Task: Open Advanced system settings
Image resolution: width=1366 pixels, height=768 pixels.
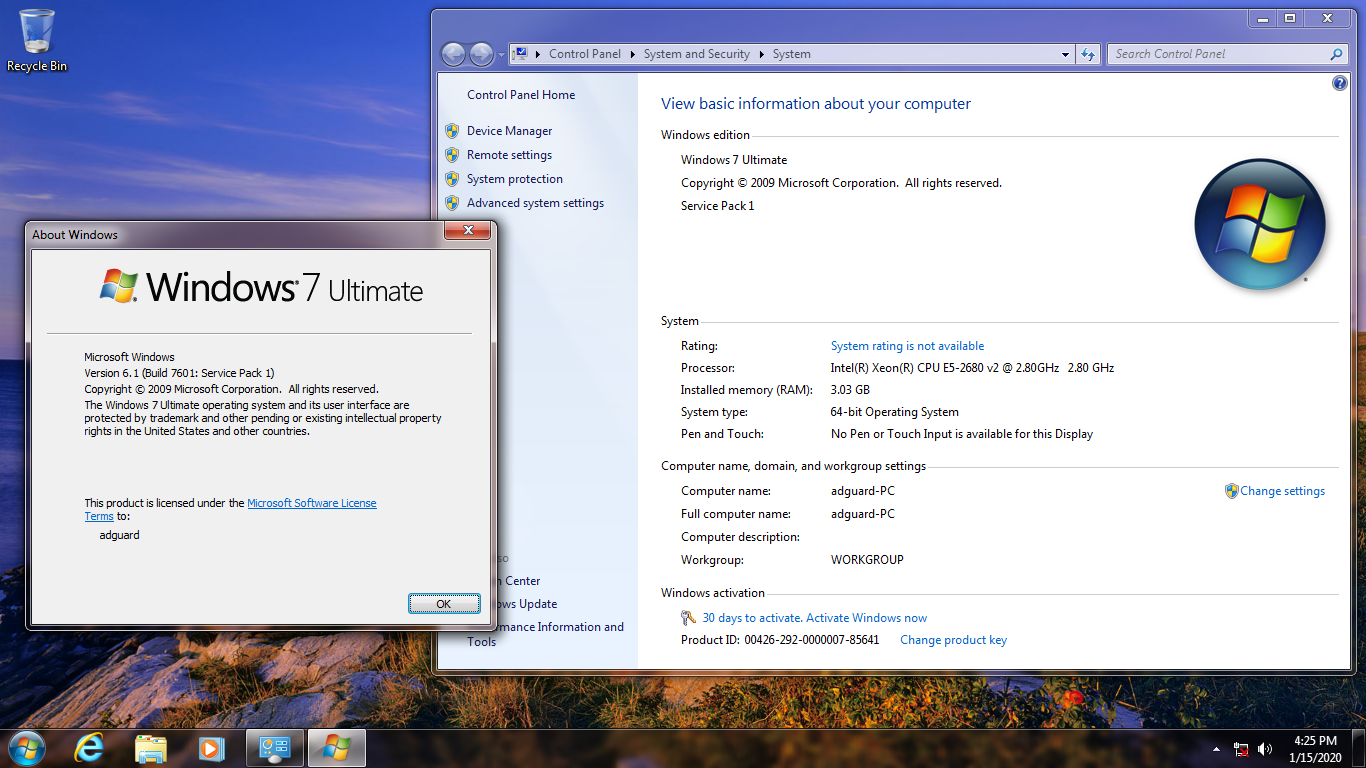Action: point(535,203)
